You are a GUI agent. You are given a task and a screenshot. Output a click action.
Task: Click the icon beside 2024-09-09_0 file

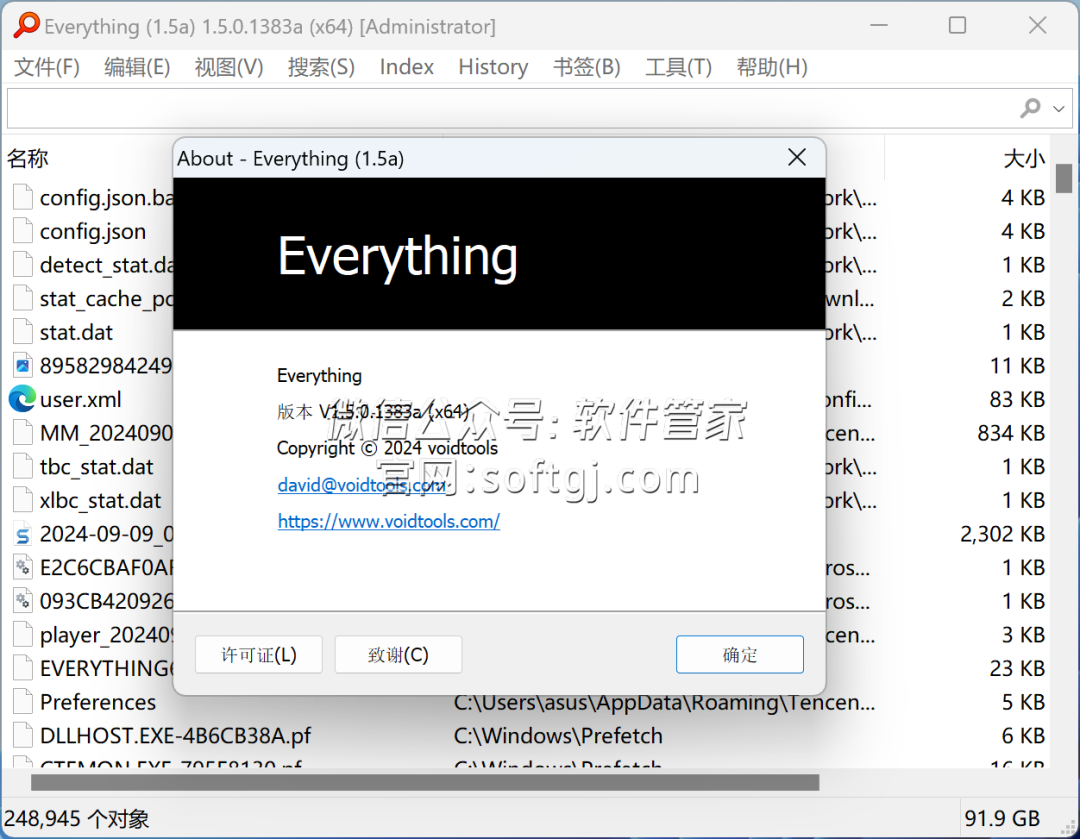point(23,535)
